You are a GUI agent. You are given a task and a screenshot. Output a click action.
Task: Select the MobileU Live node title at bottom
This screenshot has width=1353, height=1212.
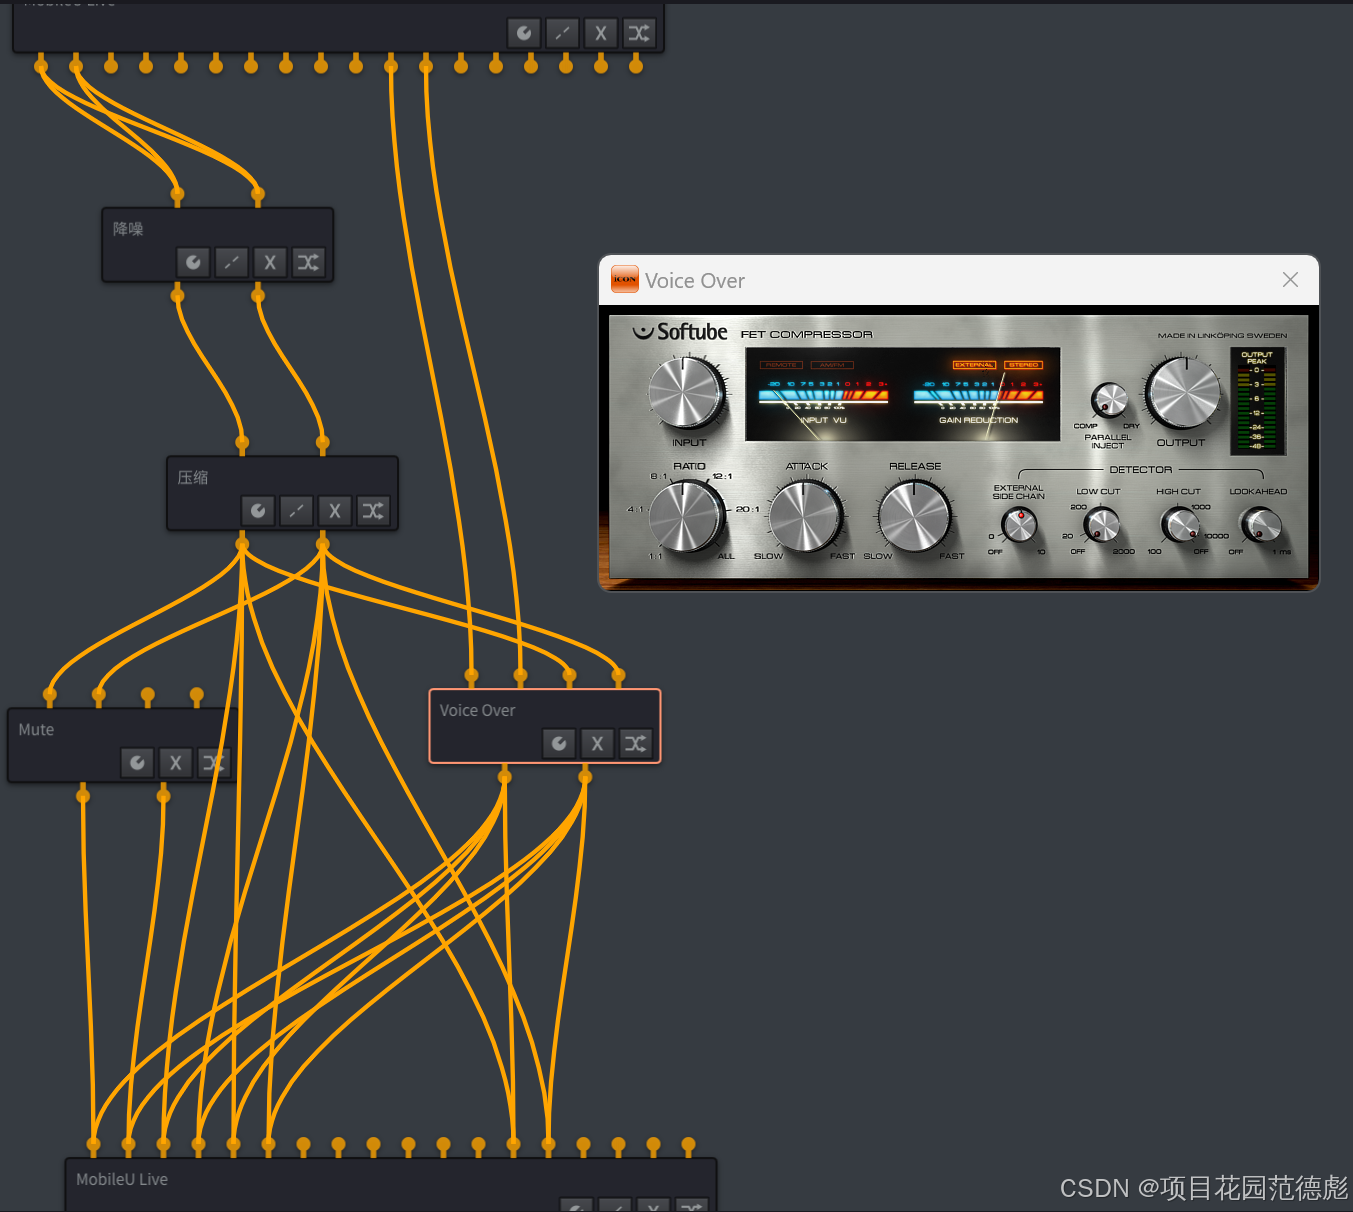122,1179
